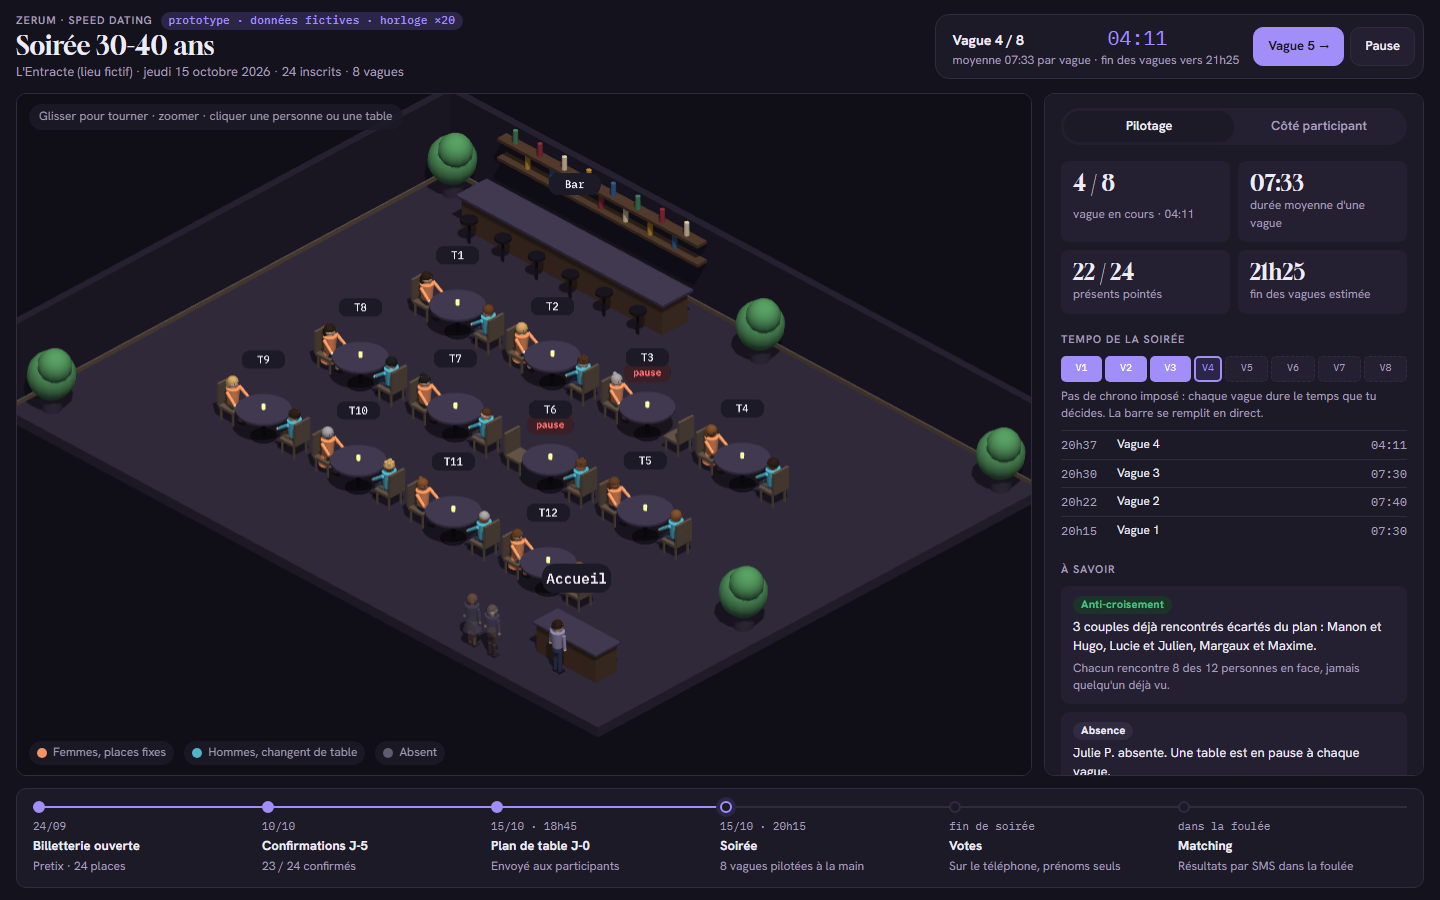Click the Pause button

point(1382,46)
